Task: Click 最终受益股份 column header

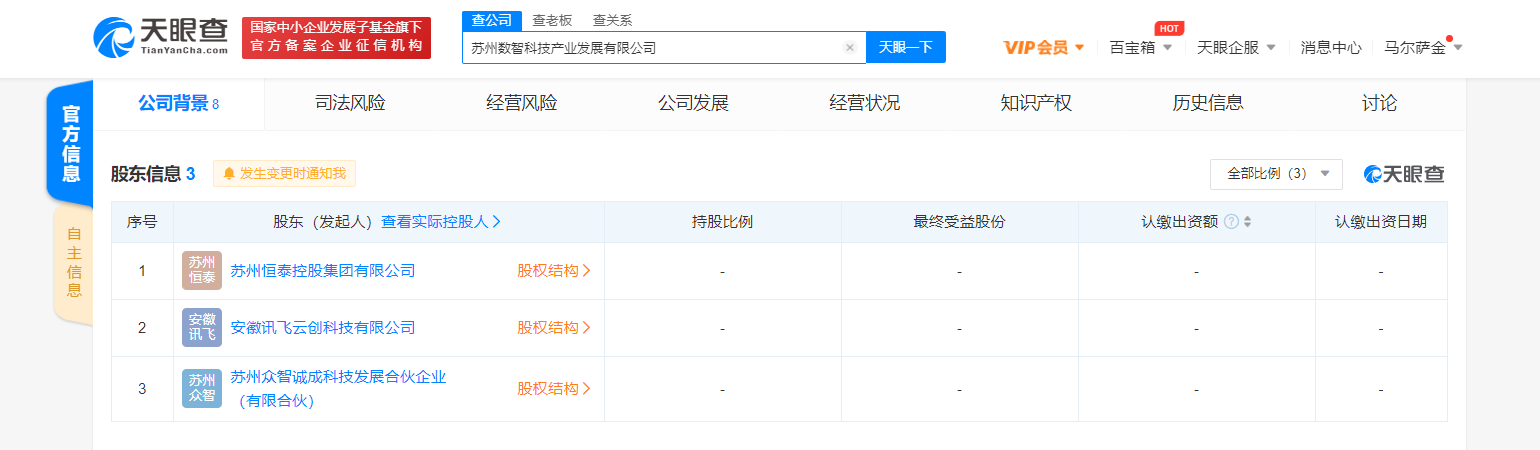Action: [959, 222]
